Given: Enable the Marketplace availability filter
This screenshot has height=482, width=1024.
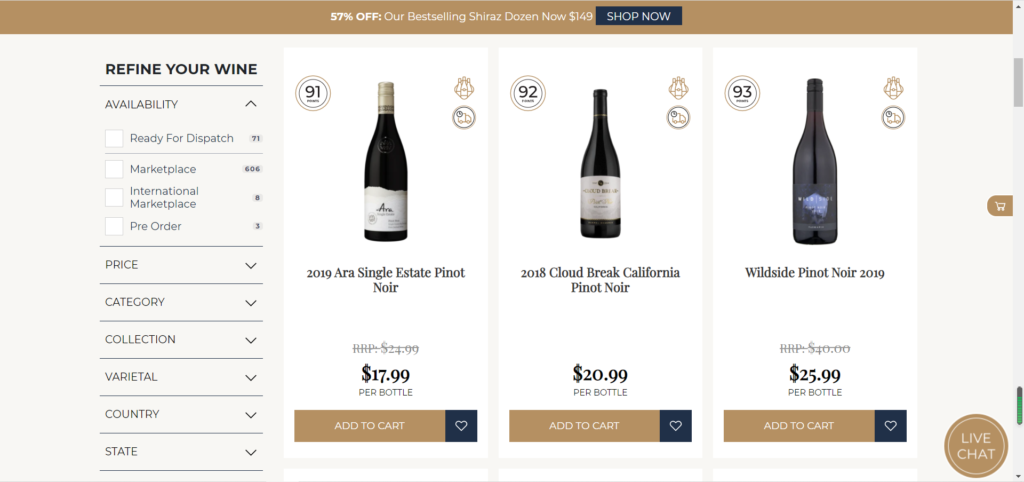Looking at the screenshot, I should [115, 169].
